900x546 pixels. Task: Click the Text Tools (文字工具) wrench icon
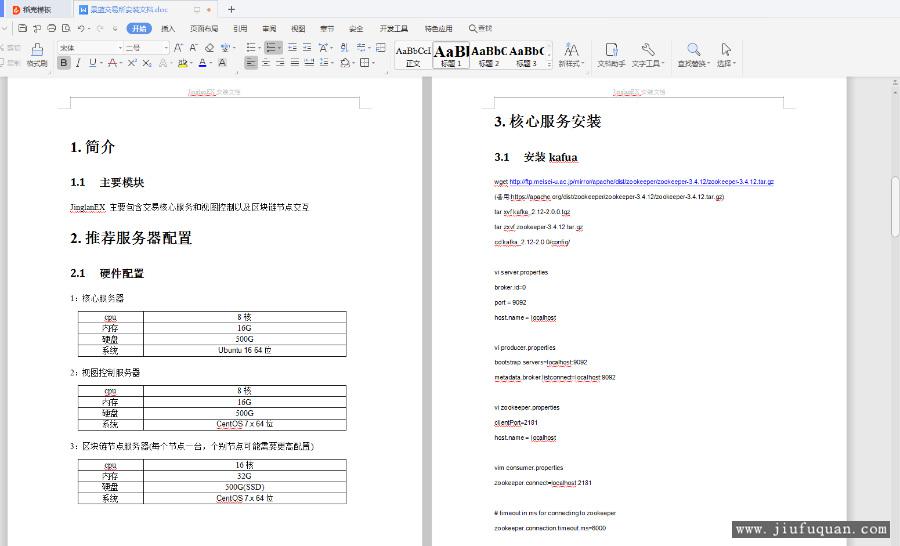[x=647, y=55]
